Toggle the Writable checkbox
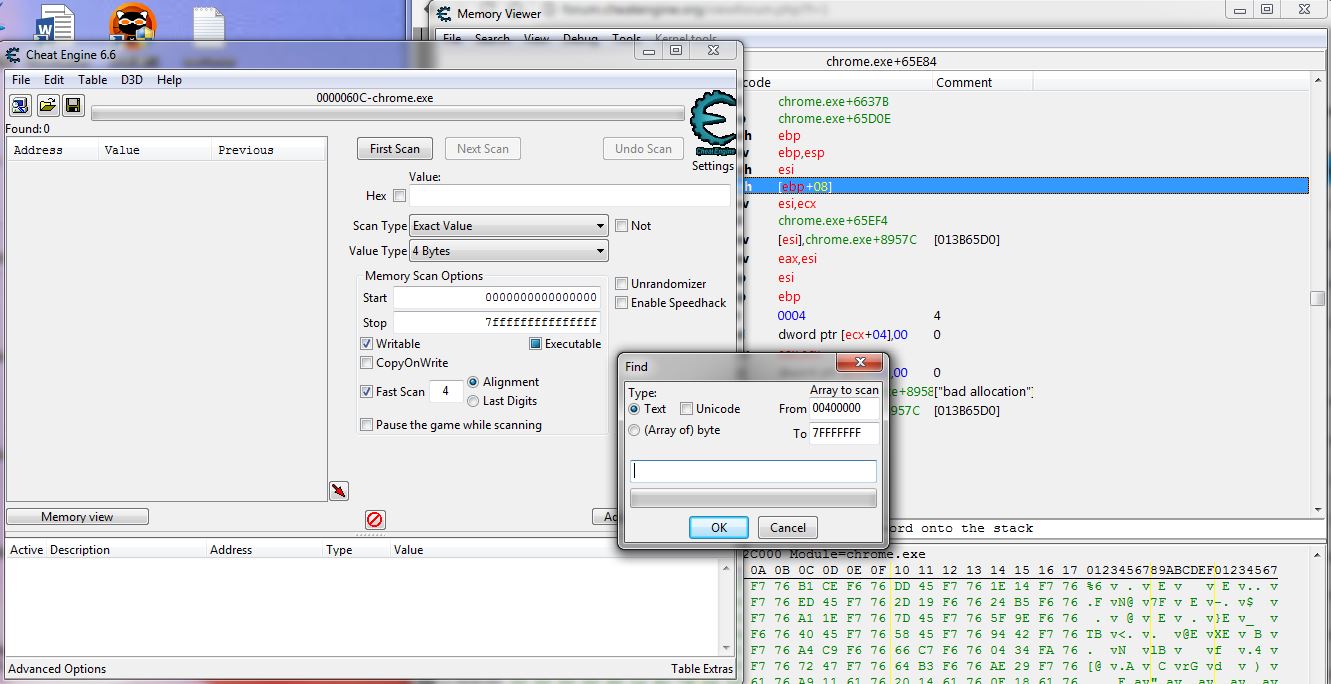1331x684 pixels. (366, 344)
